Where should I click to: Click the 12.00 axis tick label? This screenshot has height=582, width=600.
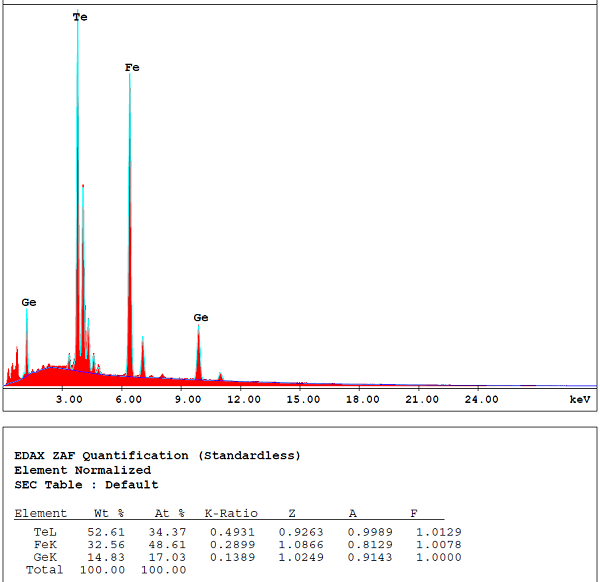click(244, 399)
